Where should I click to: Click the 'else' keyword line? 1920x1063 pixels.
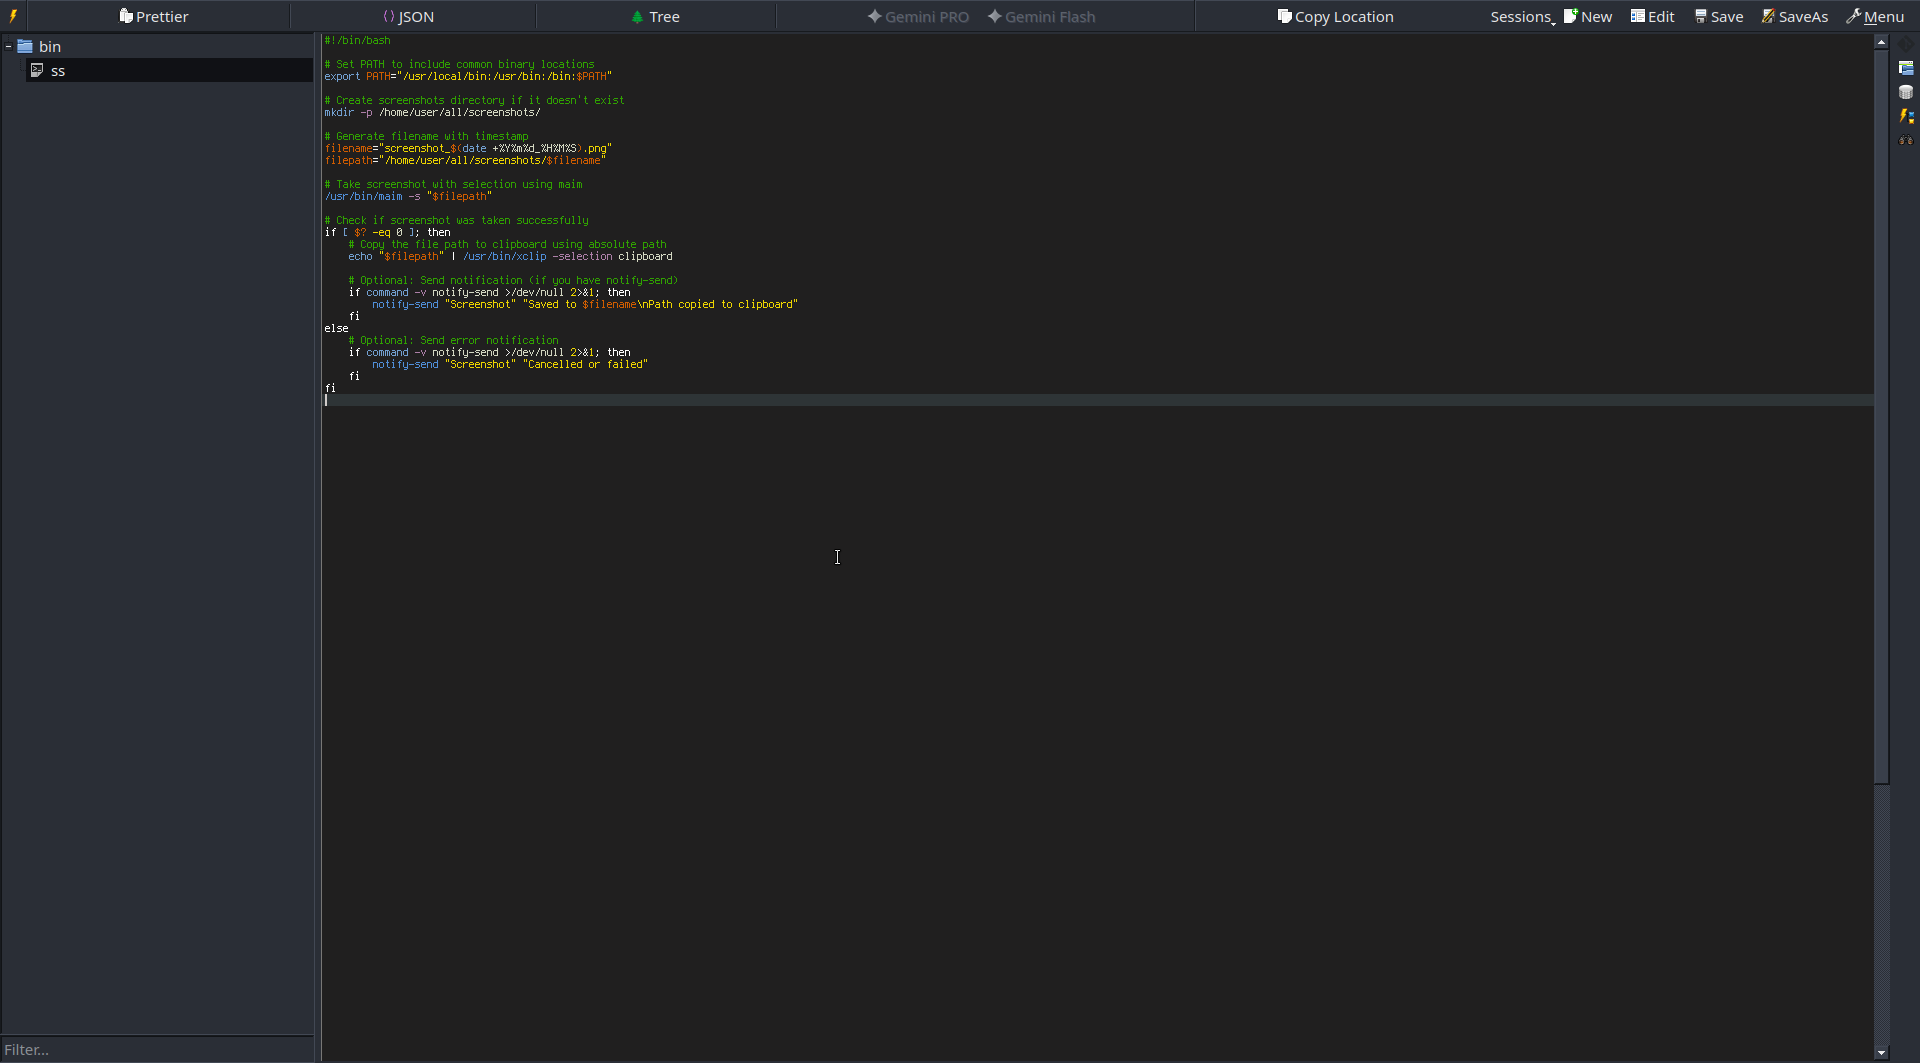pyautogui.click(x=336, y=328)
